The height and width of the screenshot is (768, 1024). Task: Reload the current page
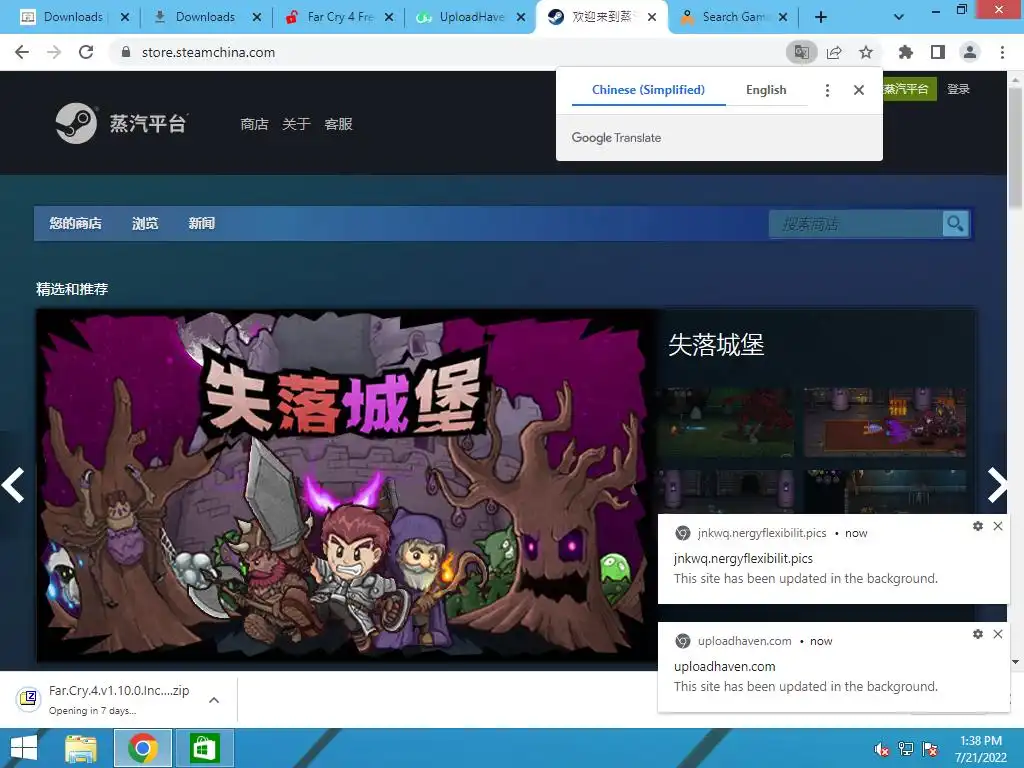[x=86, y=52]
